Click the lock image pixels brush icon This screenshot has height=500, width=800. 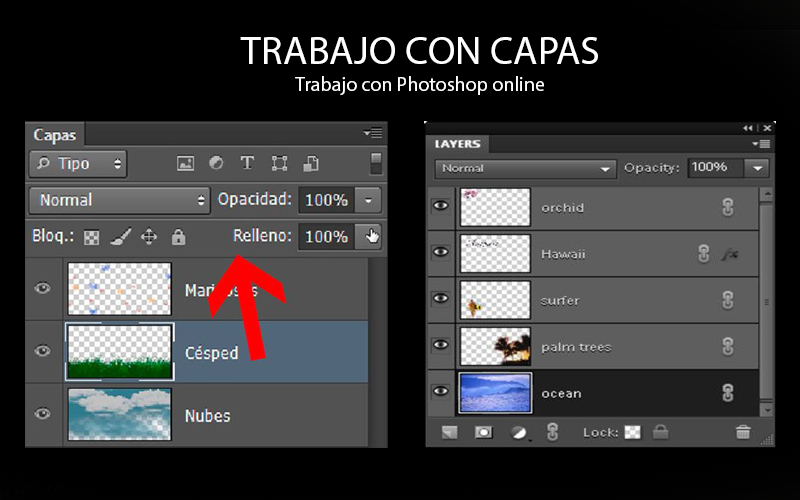coord(119,237)
